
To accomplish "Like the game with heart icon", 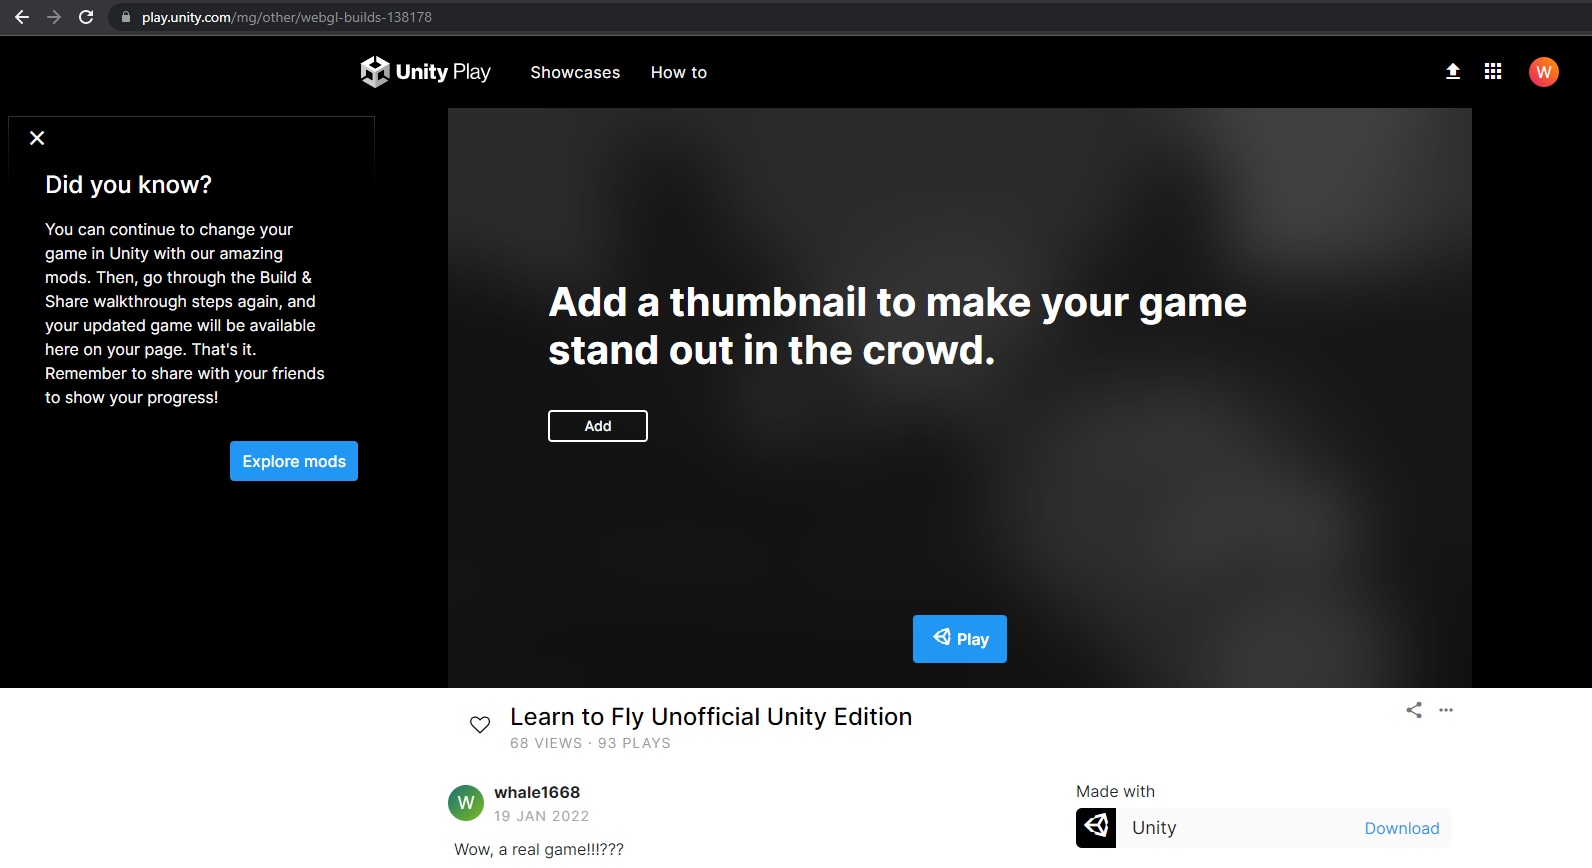I will point(480,724).
